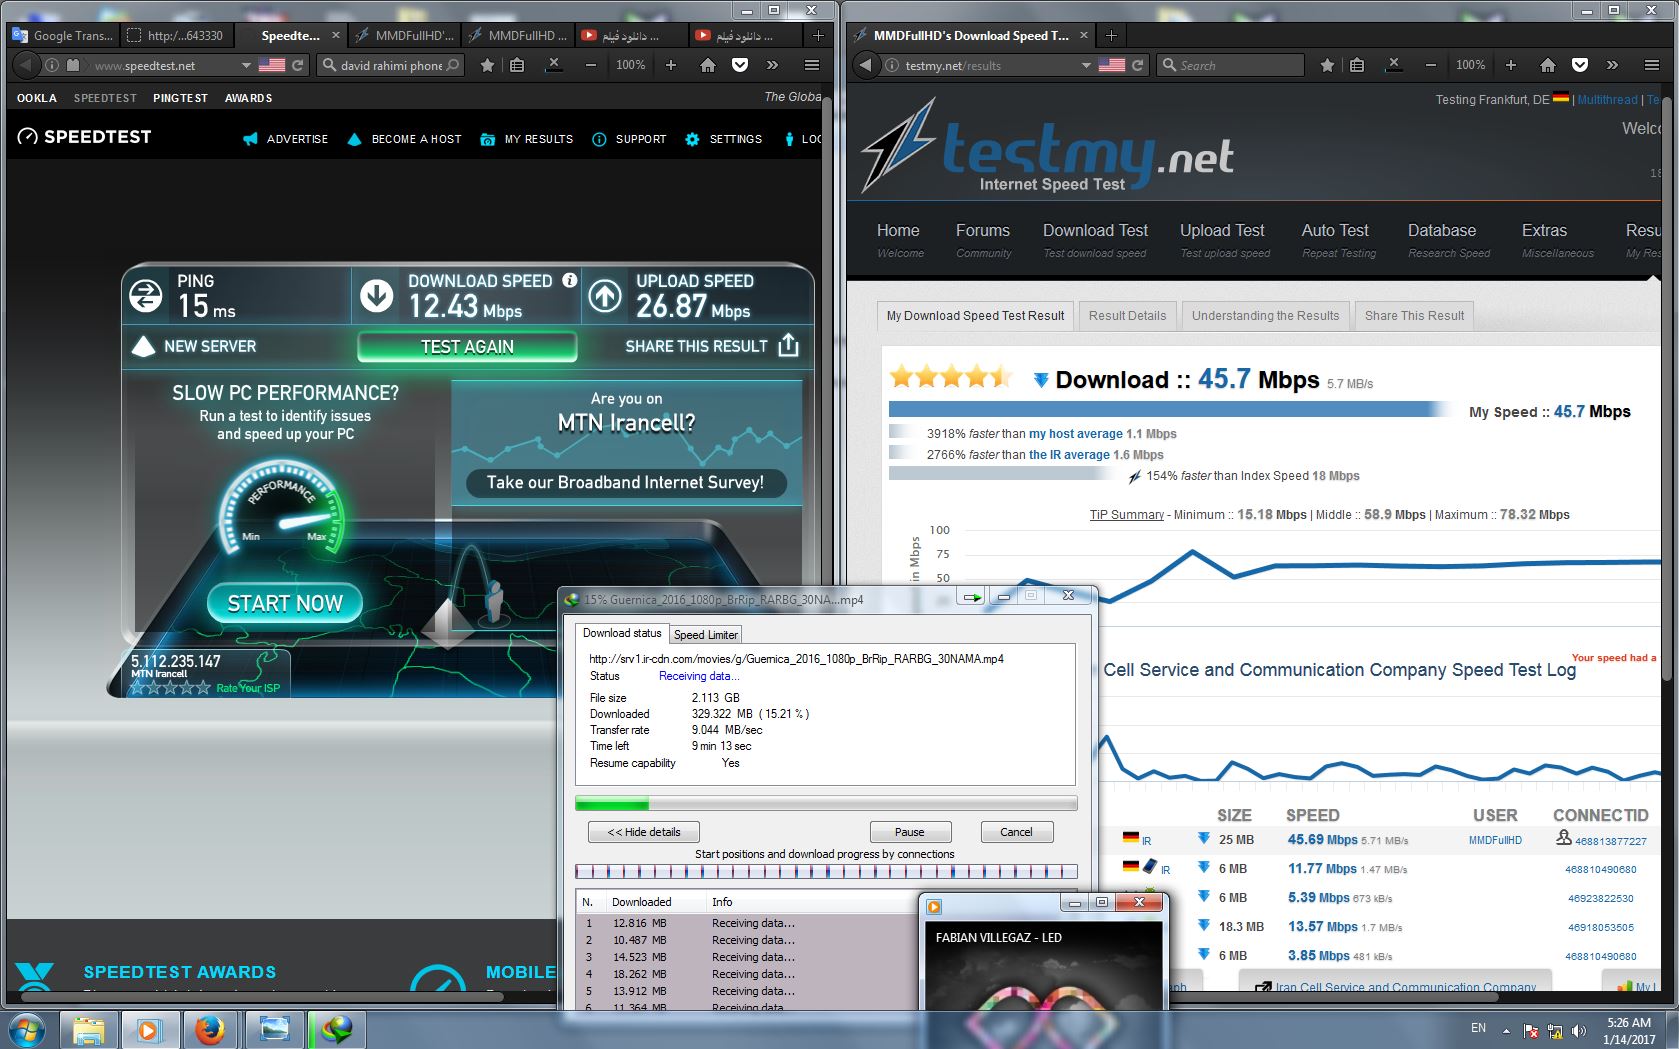Open the Firefox icon in the taskbar
The image size is (1679, 1049).
point(210,1029)
